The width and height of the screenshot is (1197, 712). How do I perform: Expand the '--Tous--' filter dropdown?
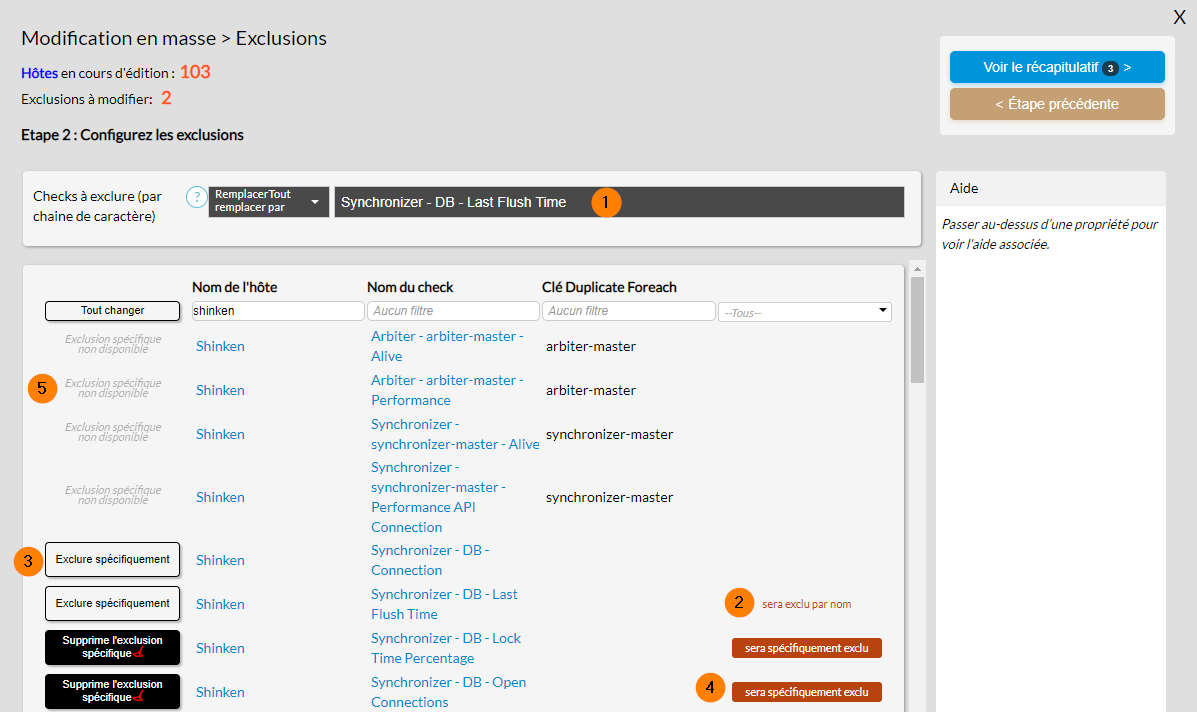804,312
